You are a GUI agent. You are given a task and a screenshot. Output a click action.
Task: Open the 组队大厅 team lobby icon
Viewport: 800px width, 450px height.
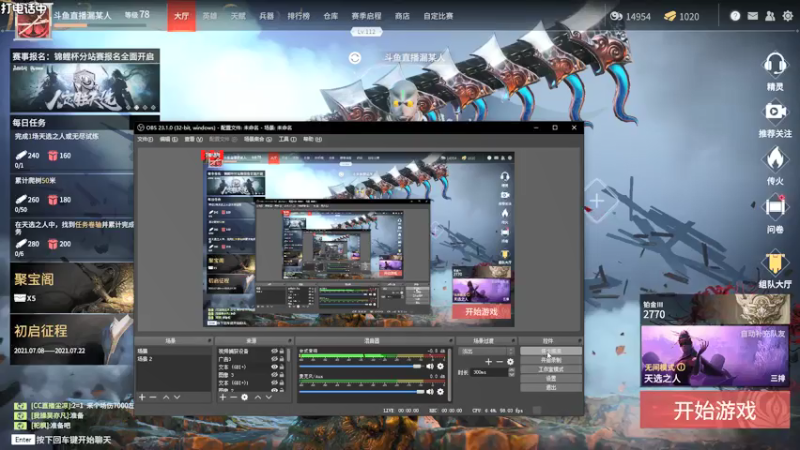tap(774, 263)
